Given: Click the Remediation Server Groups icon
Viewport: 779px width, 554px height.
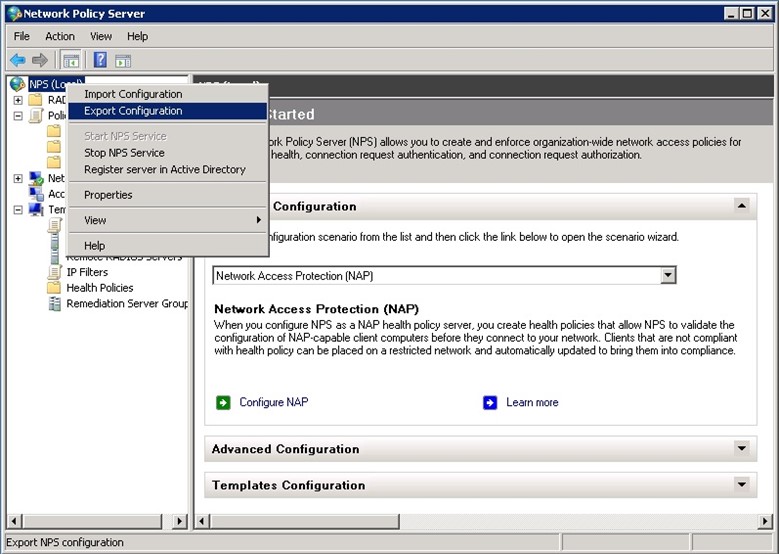Looking at the screenshot, I should [x=54, y=304].
